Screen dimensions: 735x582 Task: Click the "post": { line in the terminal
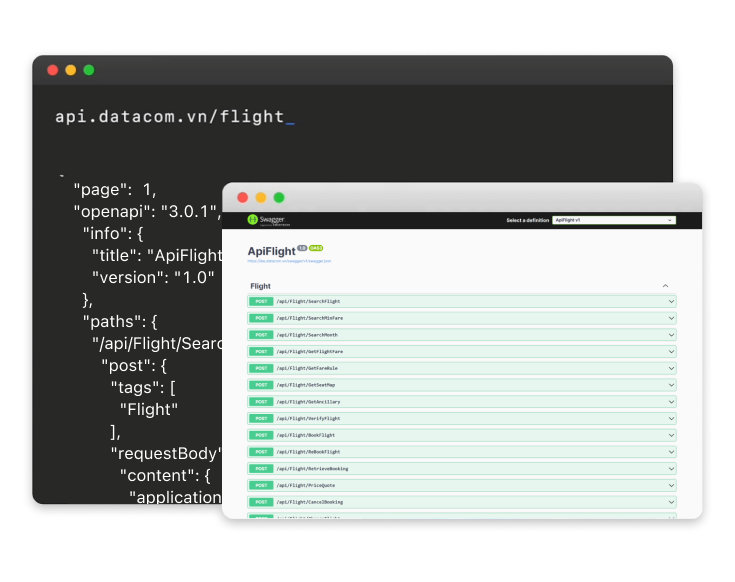coord(134,366)
